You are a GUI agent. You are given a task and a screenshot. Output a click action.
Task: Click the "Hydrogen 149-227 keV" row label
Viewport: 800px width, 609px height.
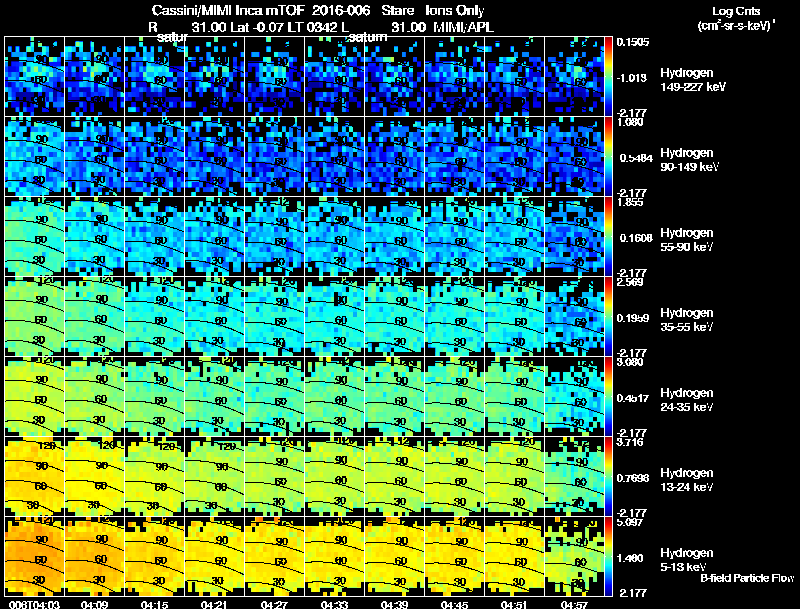click(692, 80)
